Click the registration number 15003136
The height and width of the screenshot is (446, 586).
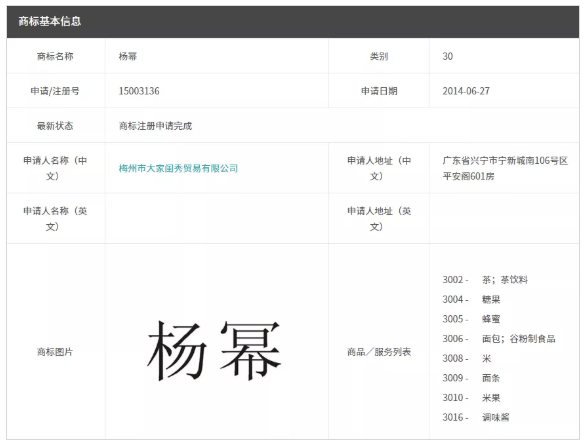tap(139, 91)
